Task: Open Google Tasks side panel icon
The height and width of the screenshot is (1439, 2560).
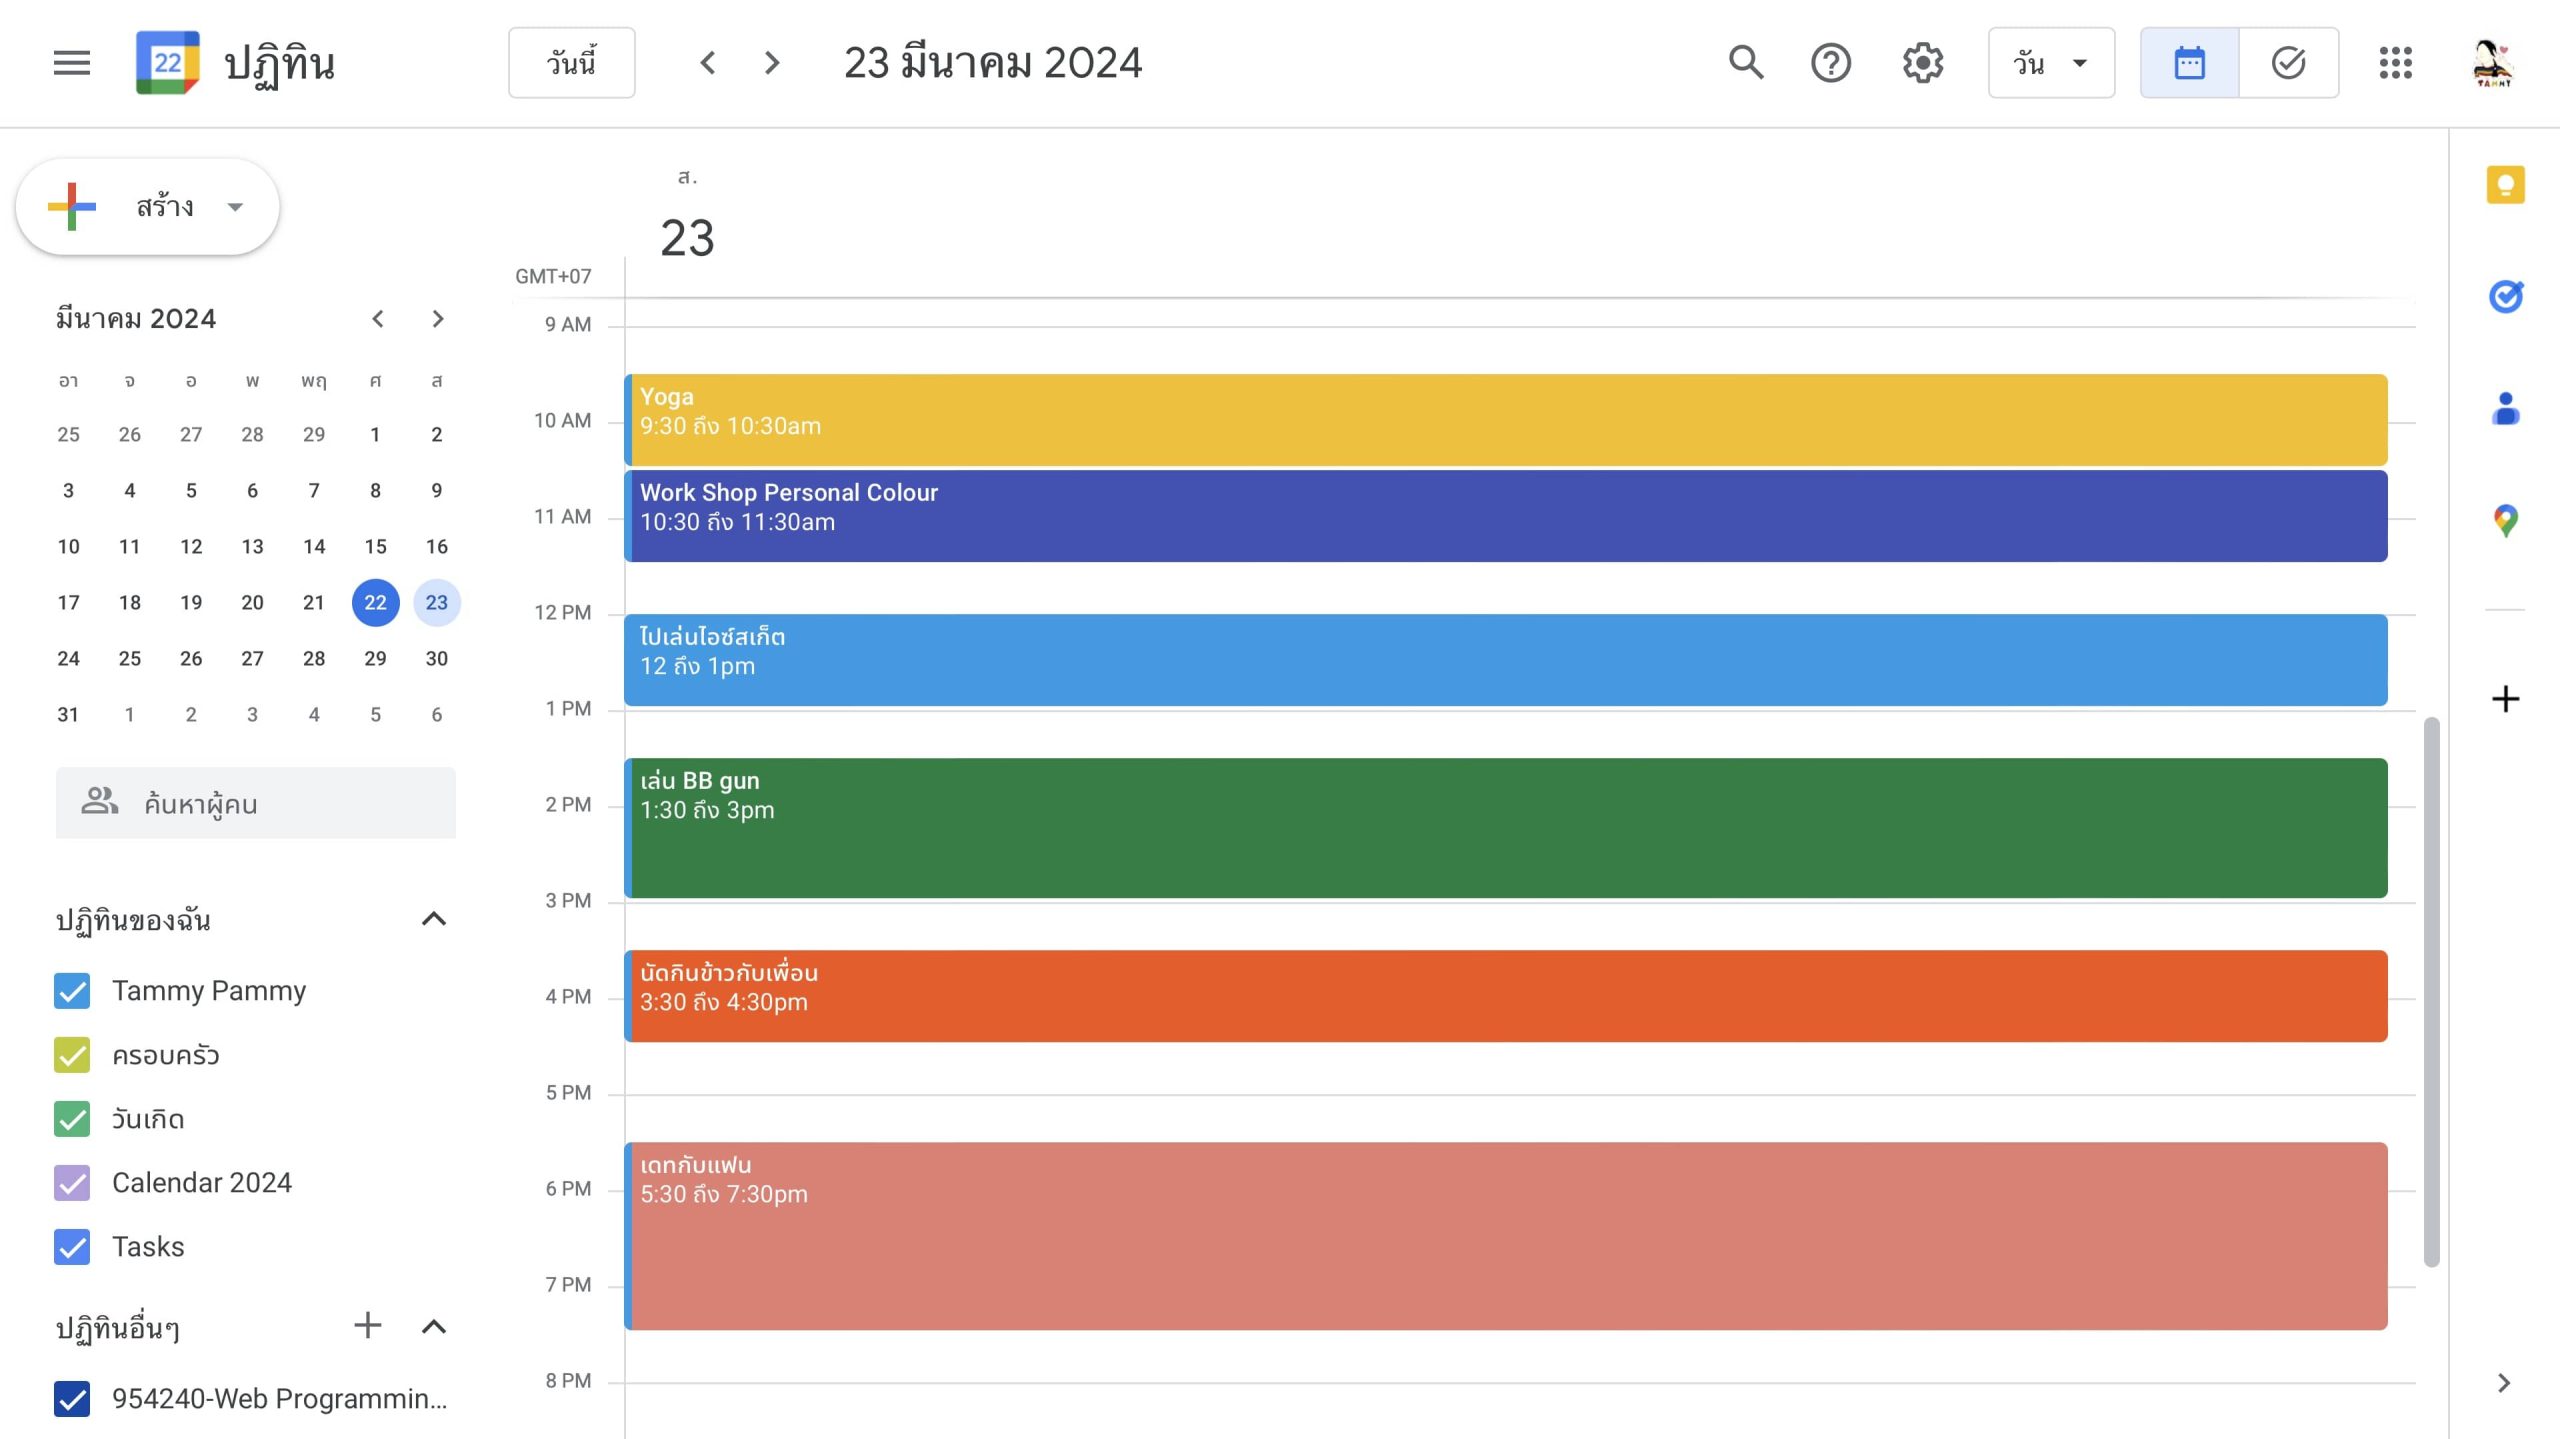Action: click(2505, 297)
